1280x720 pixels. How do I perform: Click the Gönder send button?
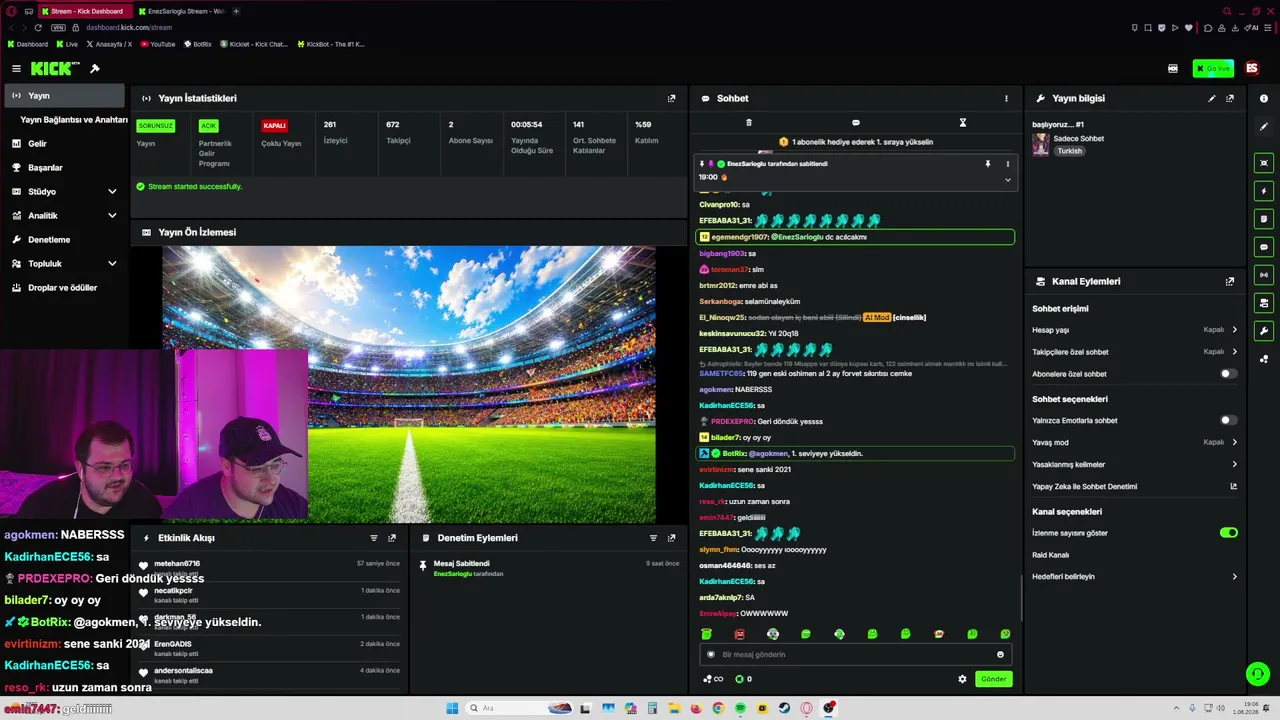[x=993, y=679]
